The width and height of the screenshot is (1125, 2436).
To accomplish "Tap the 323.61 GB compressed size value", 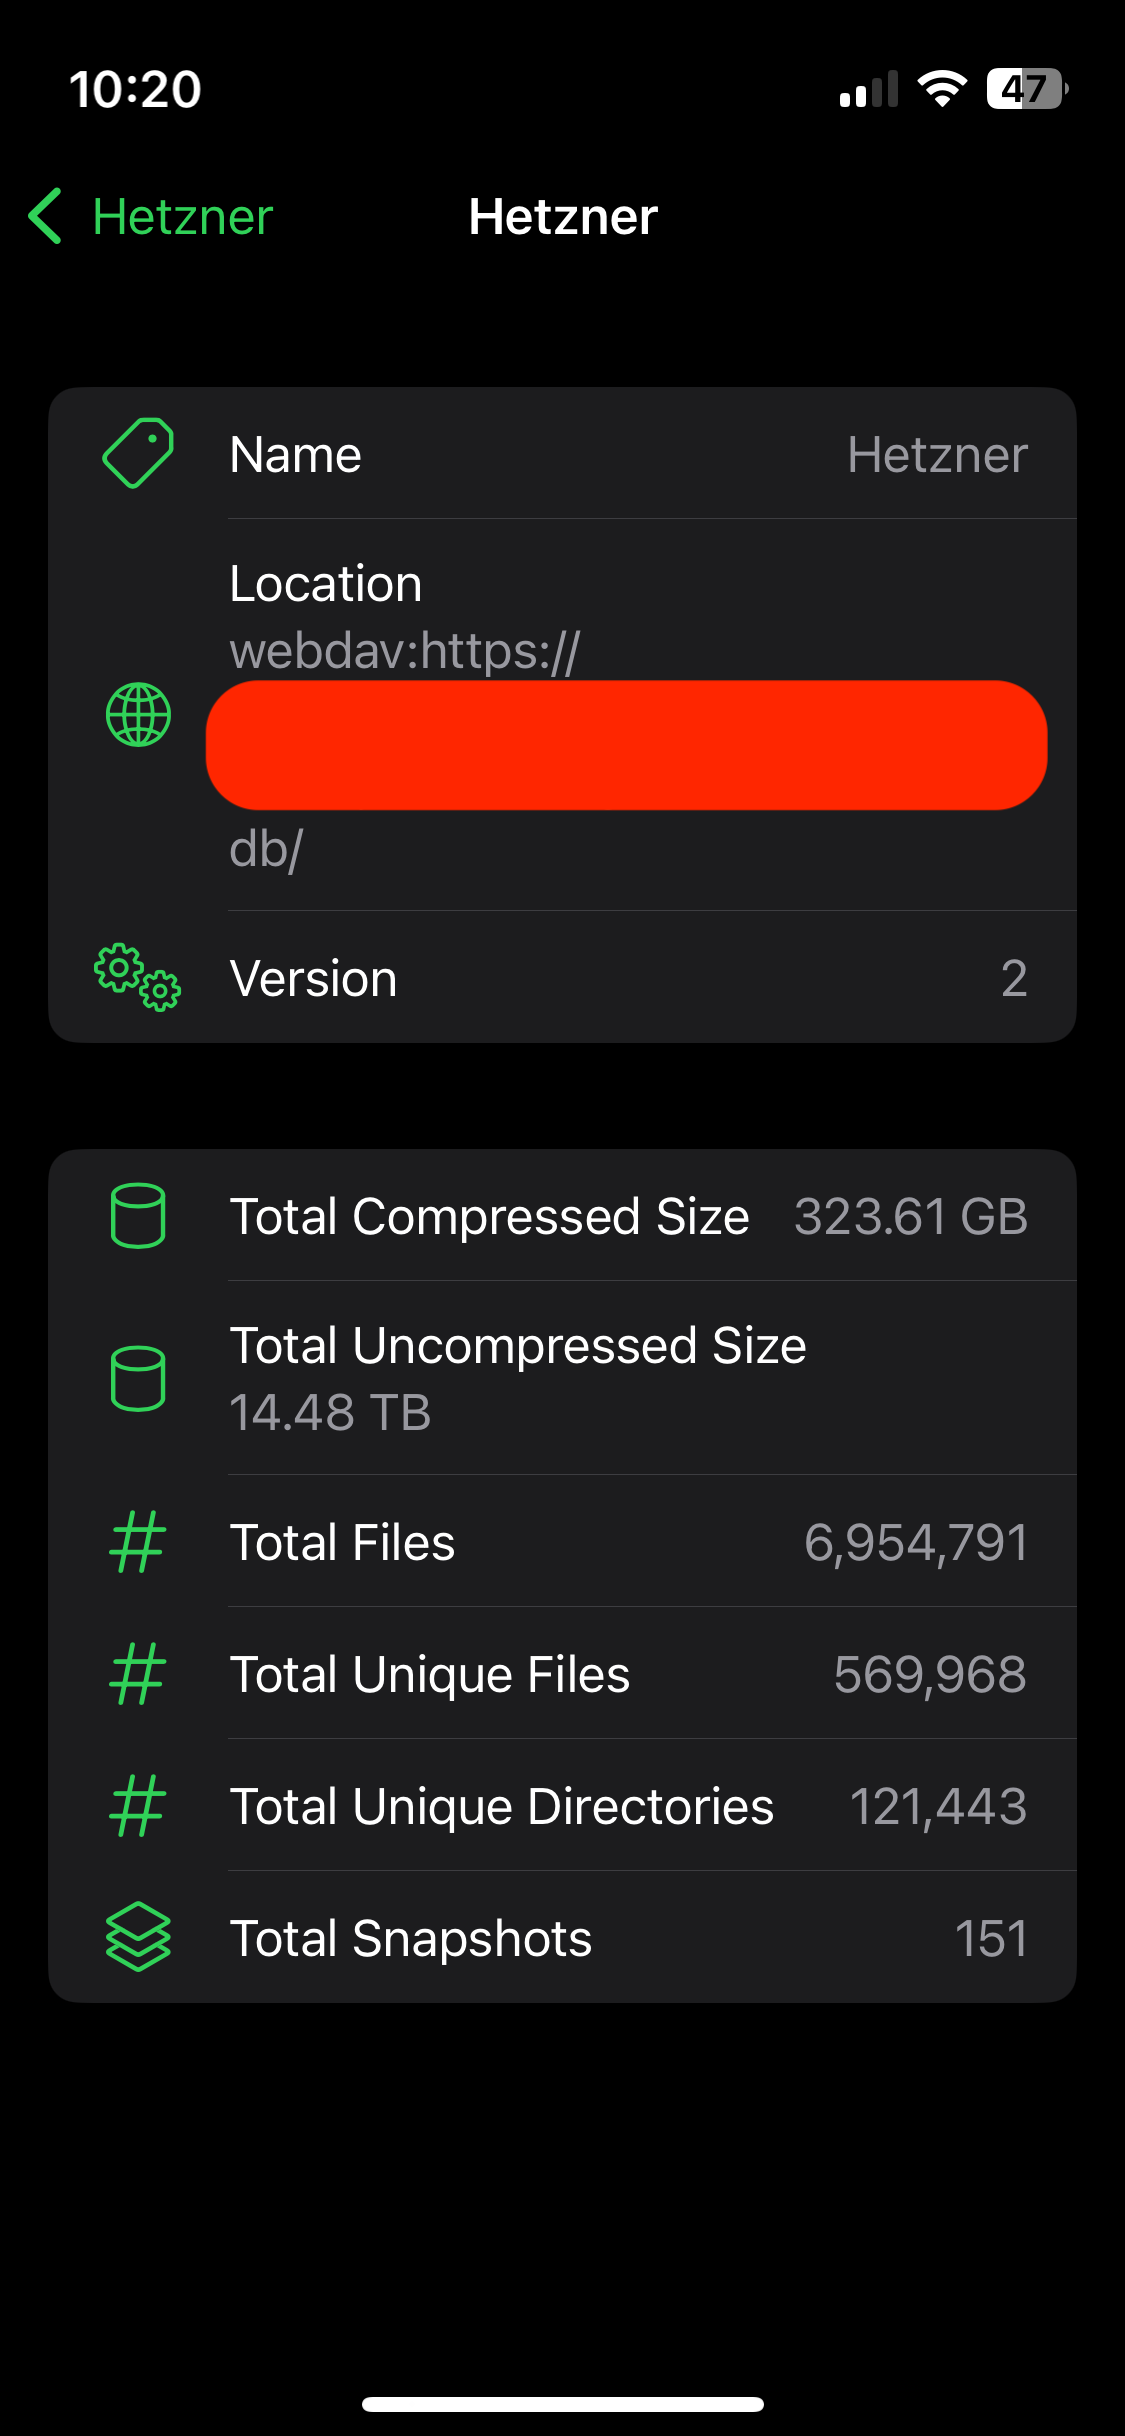I will pos(910,1217).
